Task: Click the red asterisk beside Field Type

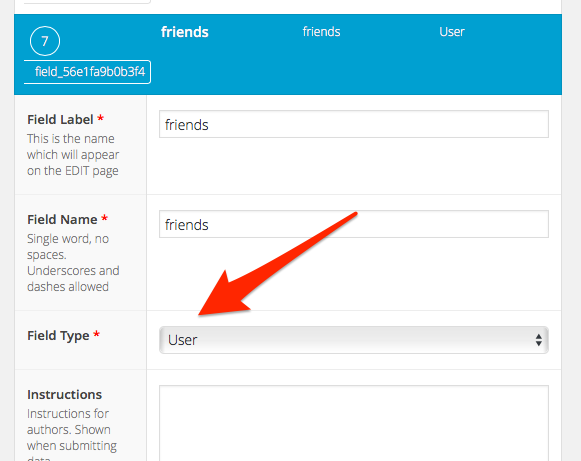Action: click(x=97, y=335)
